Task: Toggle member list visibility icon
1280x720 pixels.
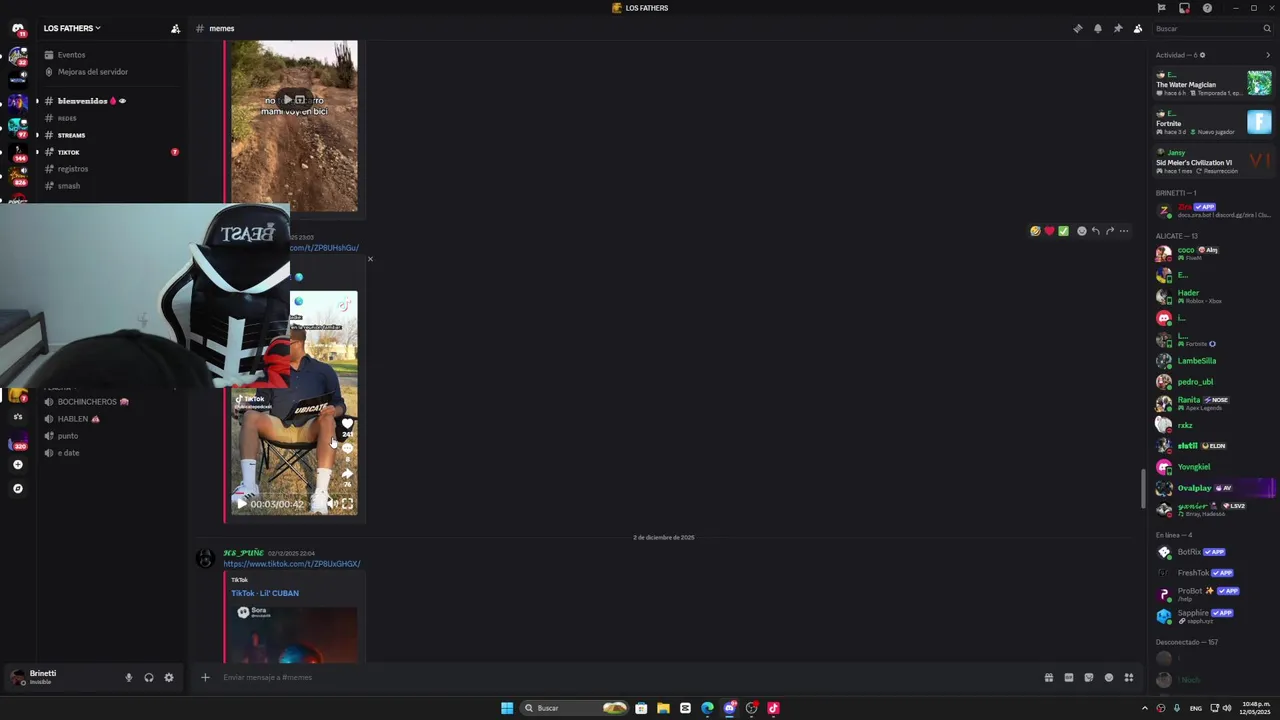Action: pos(1137,28)
